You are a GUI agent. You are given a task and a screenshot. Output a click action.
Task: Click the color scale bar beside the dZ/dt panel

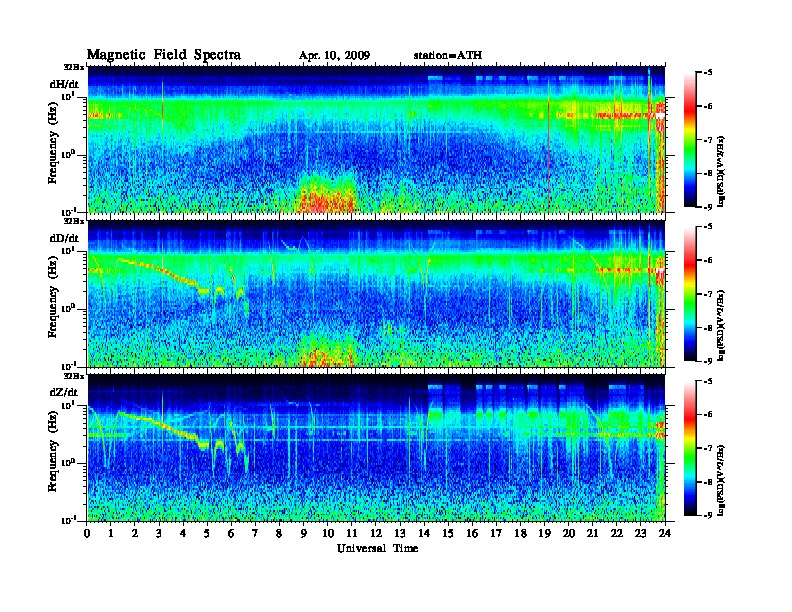(x=690, y=448)
